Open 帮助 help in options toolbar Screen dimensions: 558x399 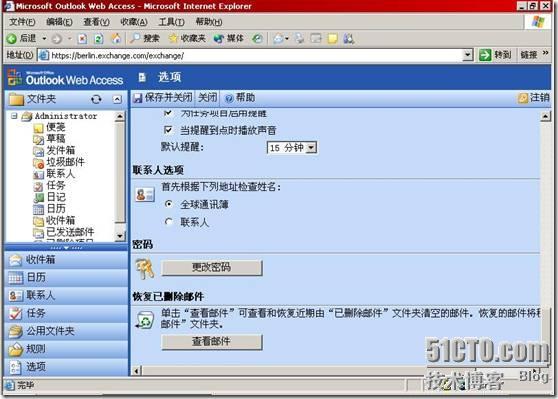tap(240, 98)
